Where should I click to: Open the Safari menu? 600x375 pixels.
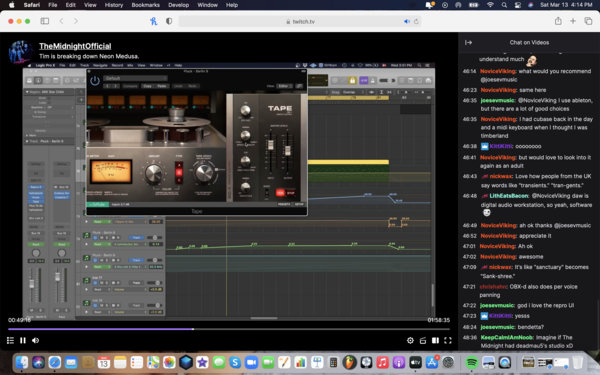click(32, 5)
